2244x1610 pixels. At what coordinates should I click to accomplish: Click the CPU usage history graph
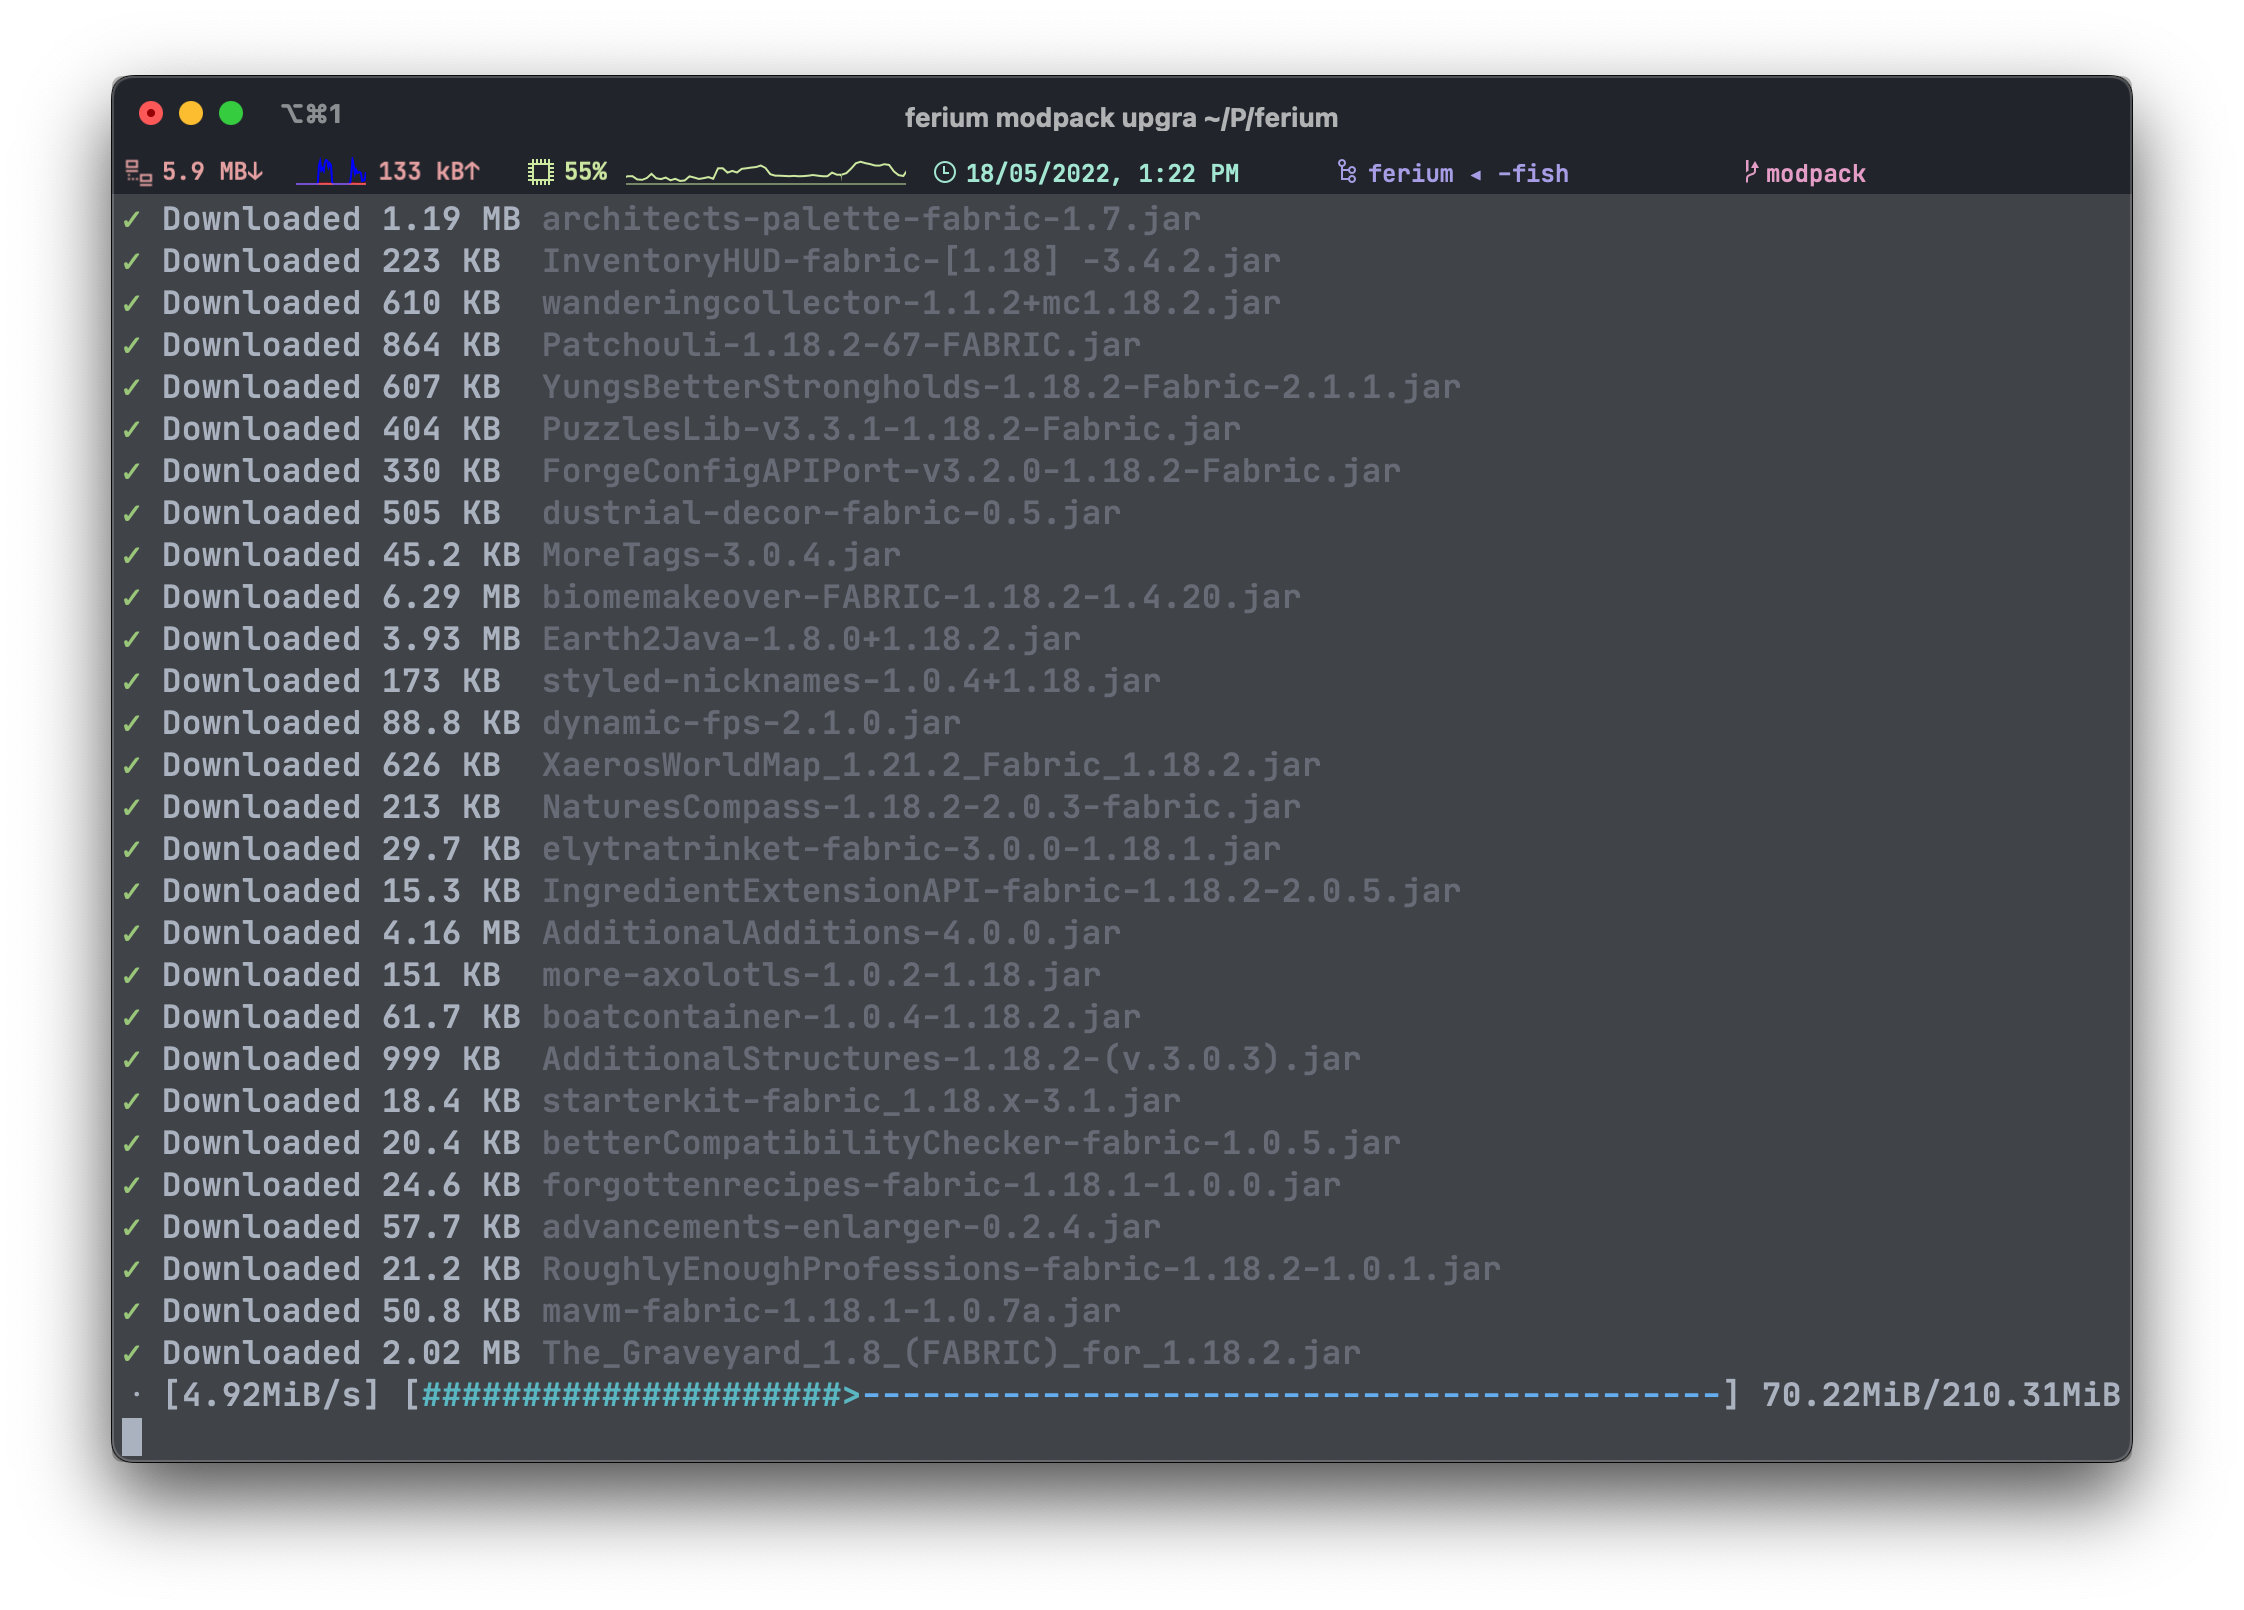point(765,173)
